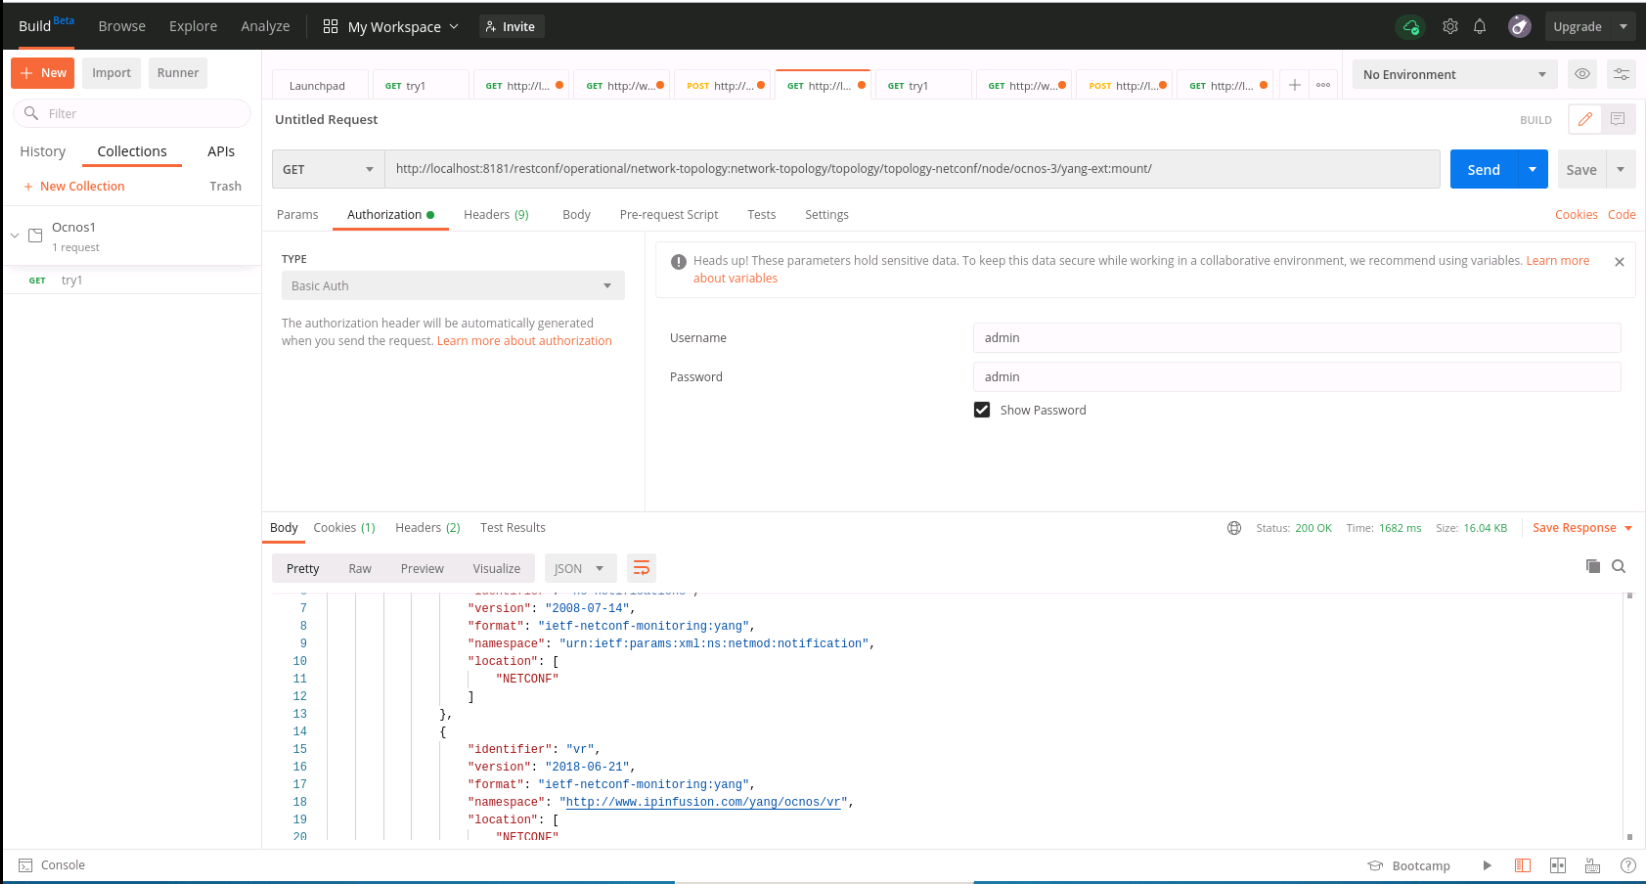Click the New Collection link
The height and width of the screenshot is (884, 1646).
coord(82,187)
